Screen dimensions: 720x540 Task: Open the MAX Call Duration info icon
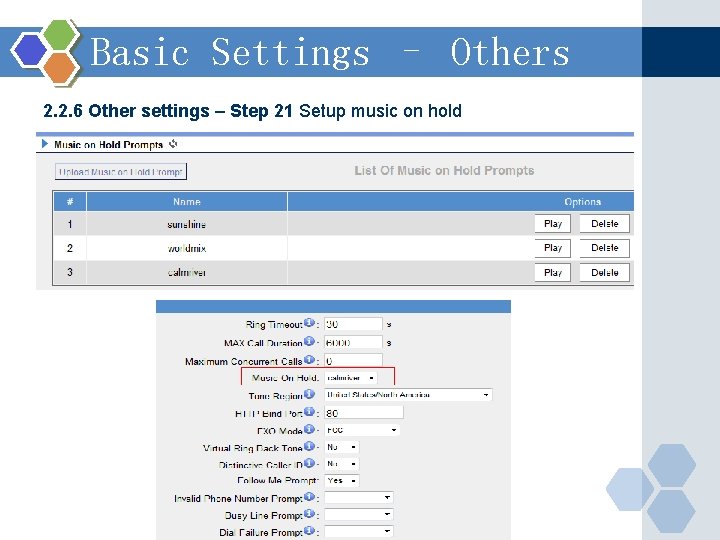point(309,341)
